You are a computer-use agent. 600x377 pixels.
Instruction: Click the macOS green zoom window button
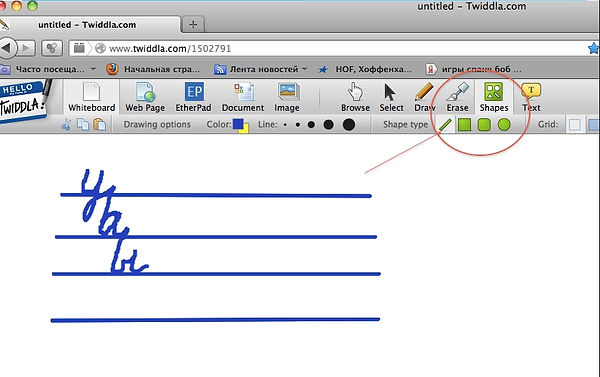33,5
